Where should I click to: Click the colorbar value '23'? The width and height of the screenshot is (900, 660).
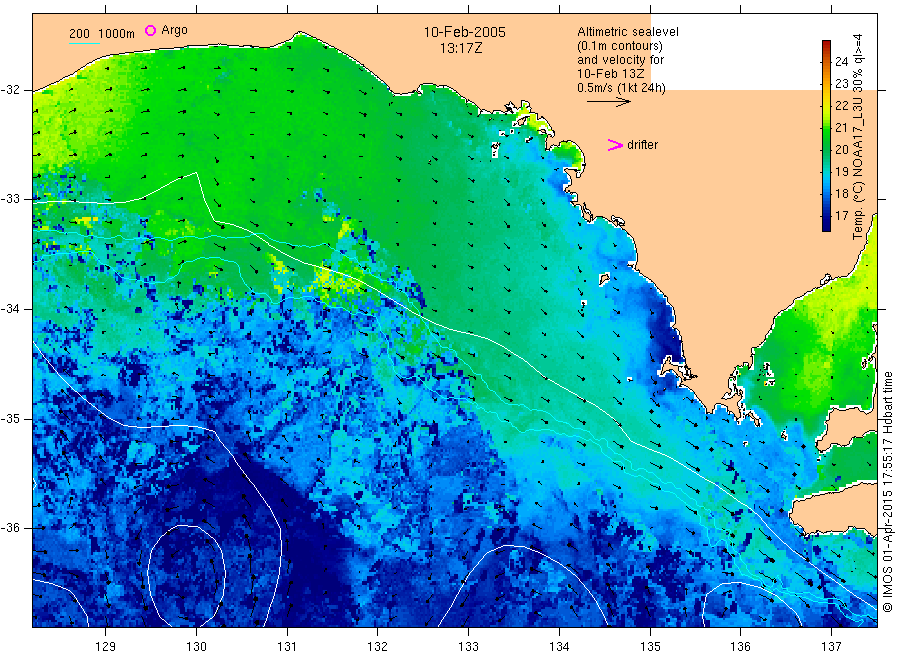click(841, 84)
